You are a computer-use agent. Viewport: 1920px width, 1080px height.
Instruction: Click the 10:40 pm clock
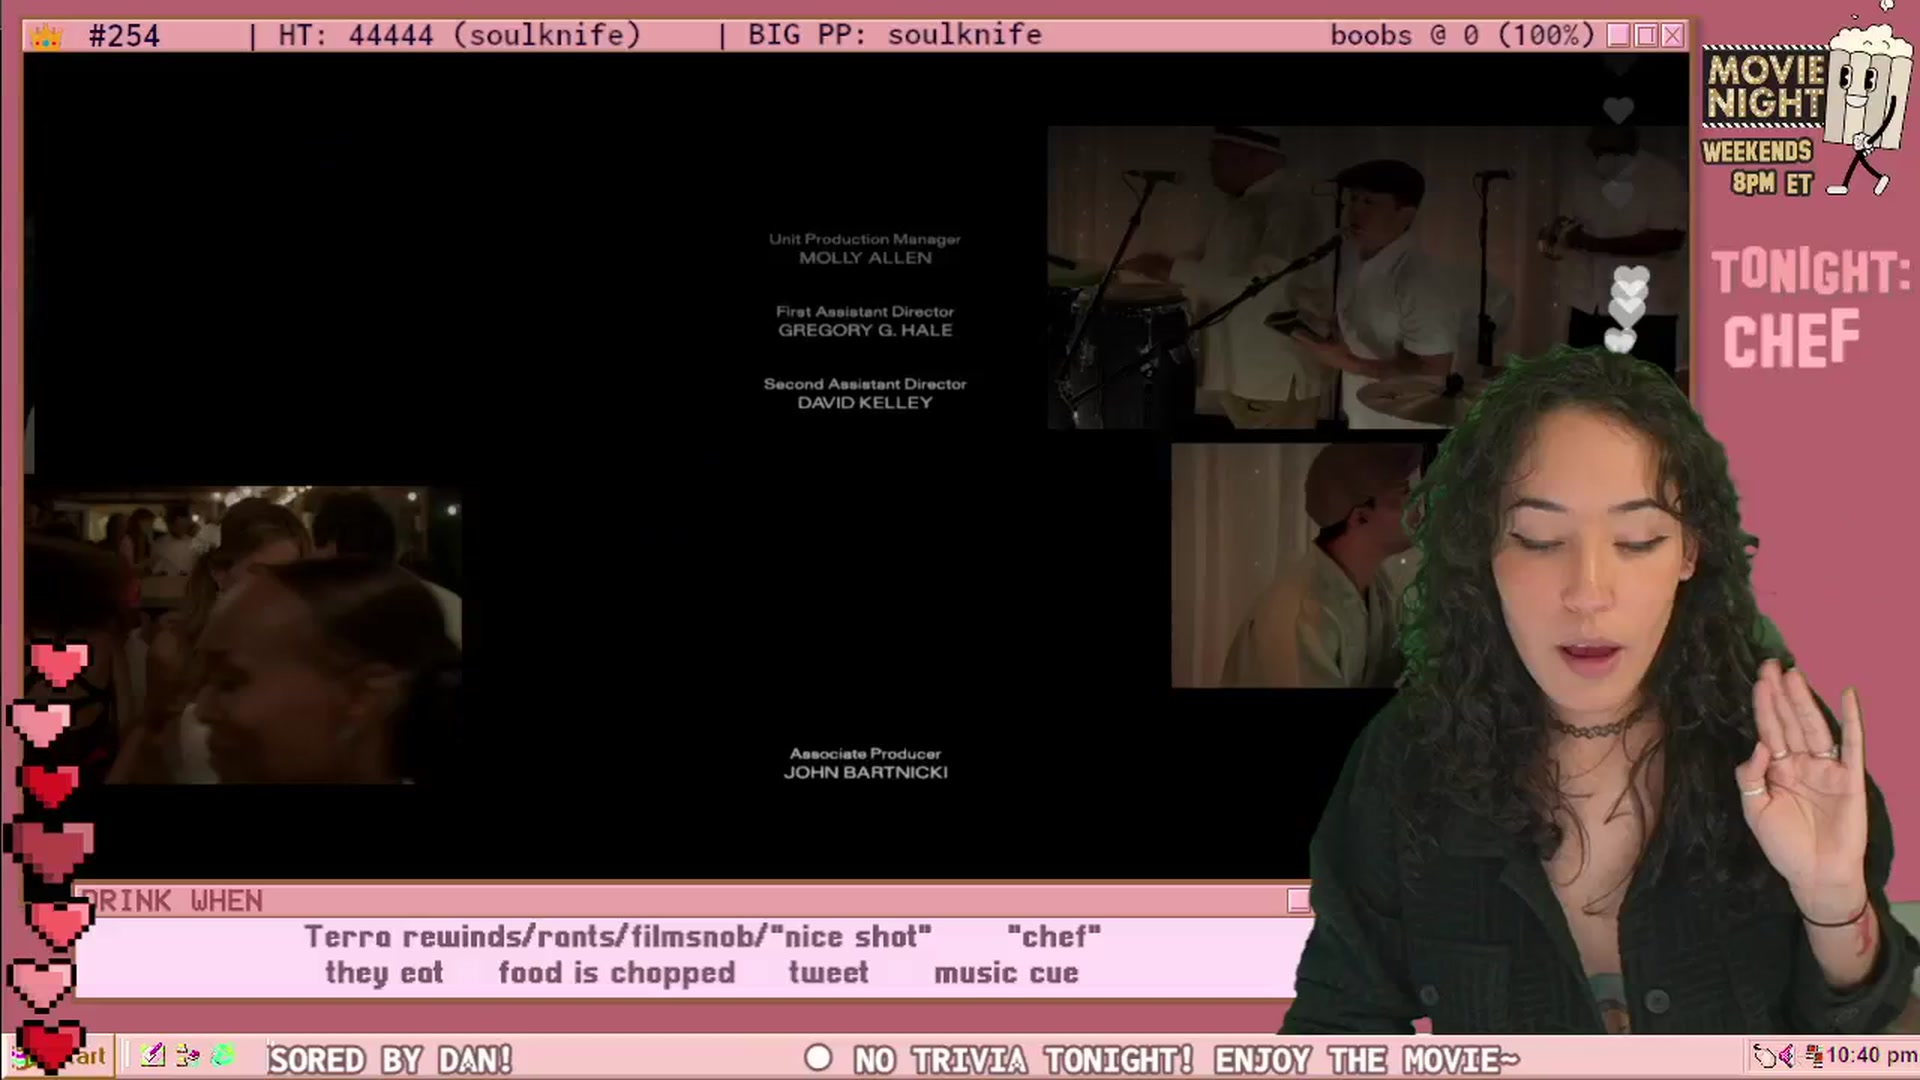1871,1056
